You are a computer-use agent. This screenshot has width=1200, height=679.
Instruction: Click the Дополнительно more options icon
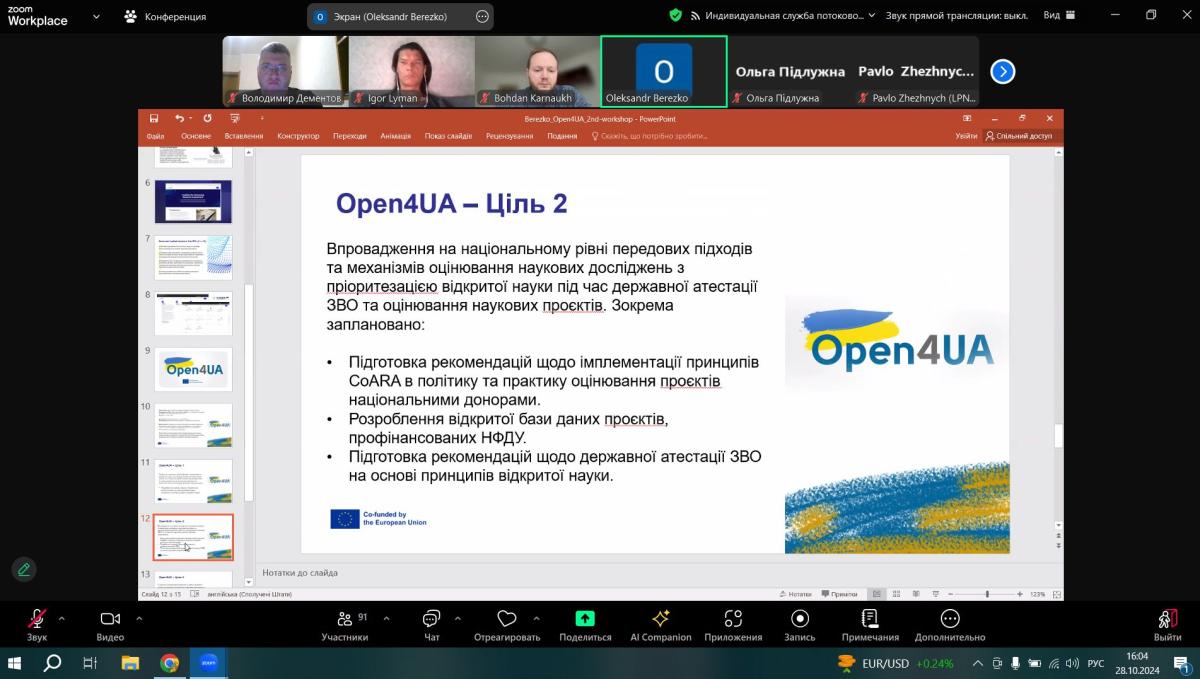(950, 619)
